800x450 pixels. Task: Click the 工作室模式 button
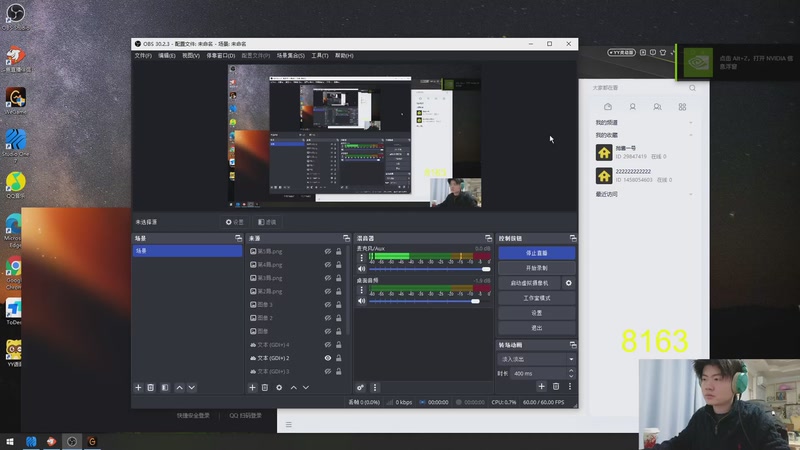click(537, 298)
